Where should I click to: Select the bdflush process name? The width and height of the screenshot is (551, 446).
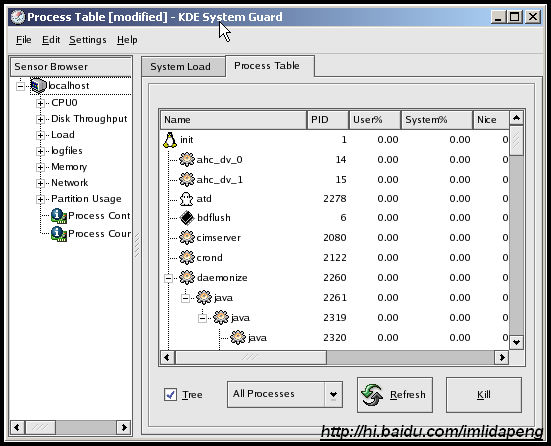pyautogui.click(x=214, y=218)
